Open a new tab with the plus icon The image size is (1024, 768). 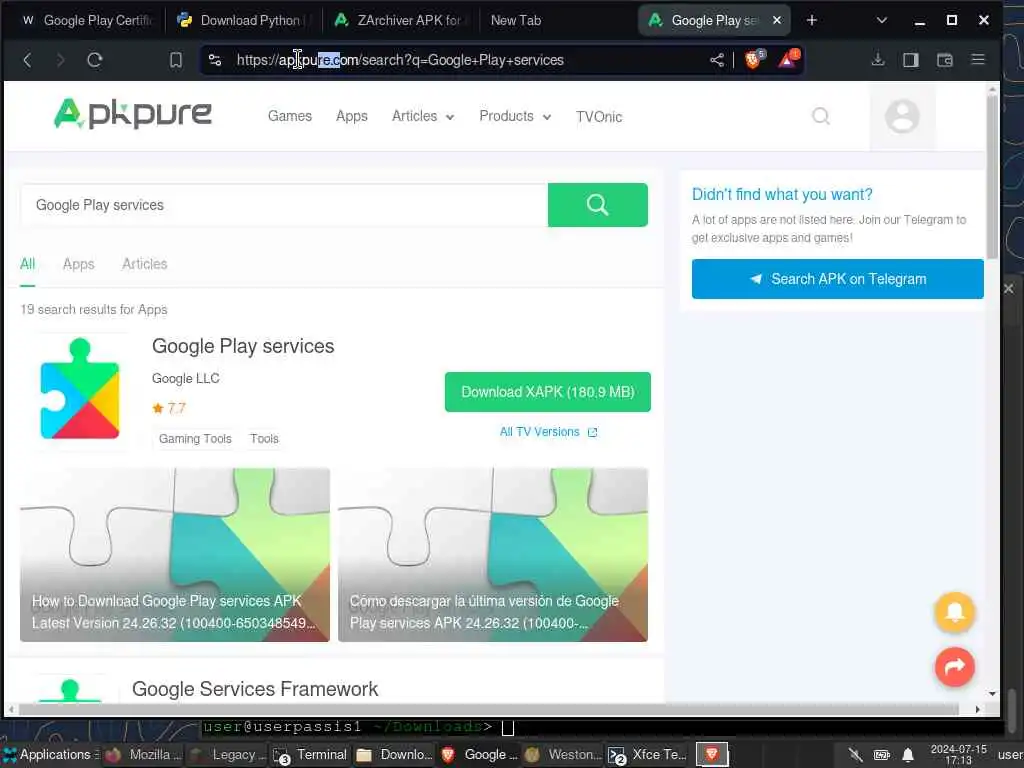tap(812, 20)
